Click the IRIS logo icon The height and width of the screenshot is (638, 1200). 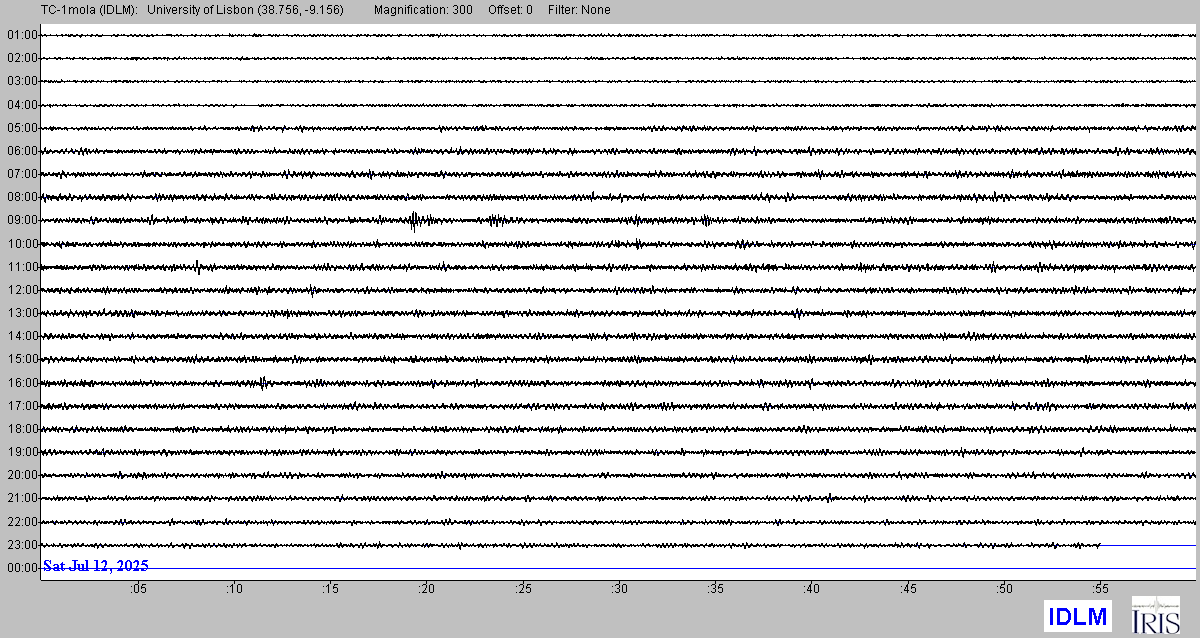click(x=1156, y=615)
